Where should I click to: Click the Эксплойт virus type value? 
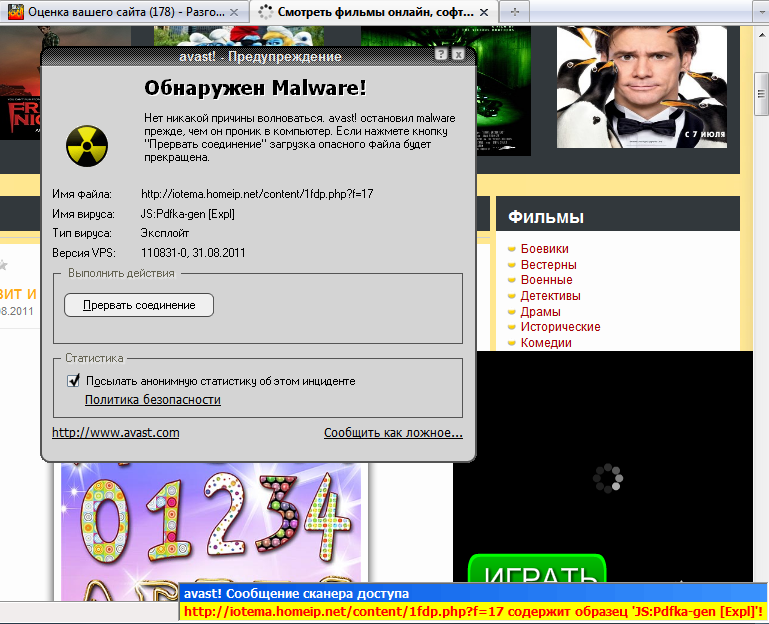point(165,233)
